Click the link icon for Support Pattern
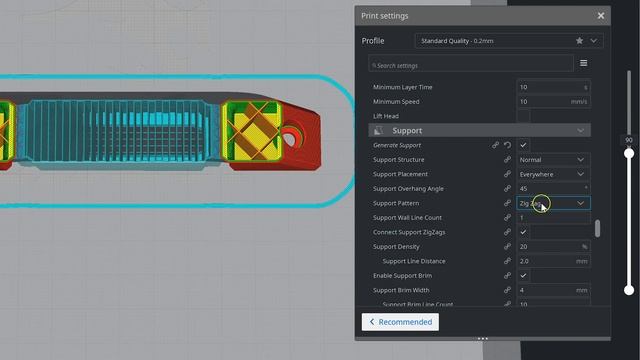This screenshot has height=360, width=640. (x=507, y=203)
